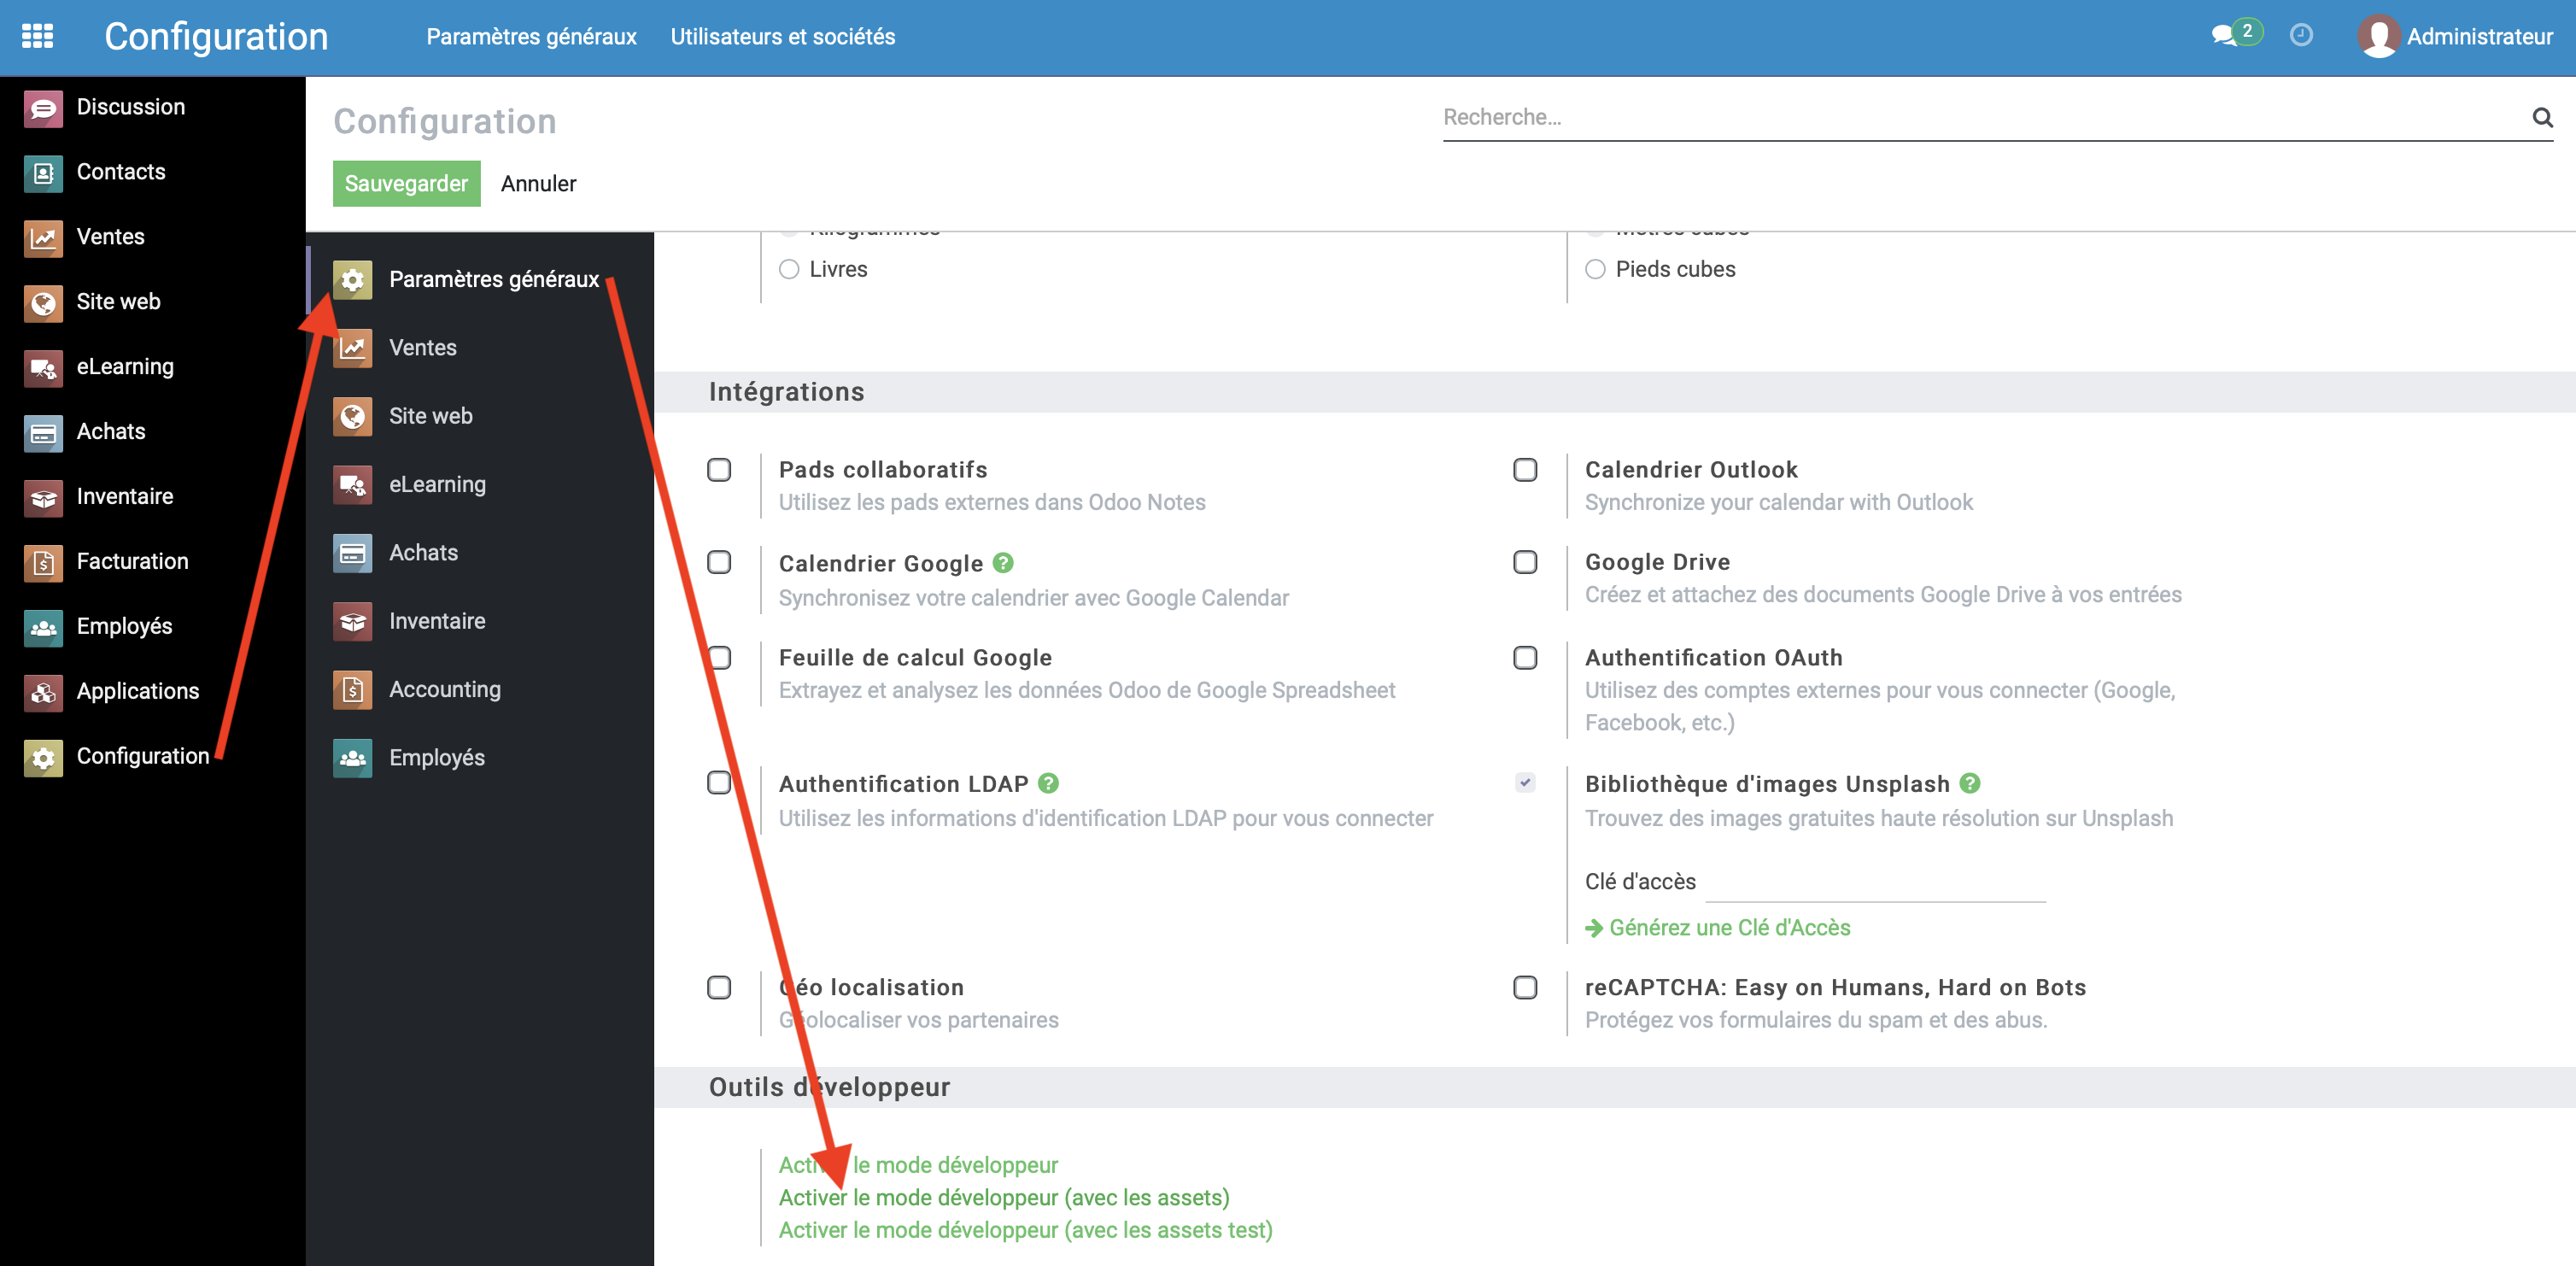The height and width of the screenshot is (1266, 2576).
Task: Open the Inventaire icon in left sidebar
Action: click(x=43, y=497)
